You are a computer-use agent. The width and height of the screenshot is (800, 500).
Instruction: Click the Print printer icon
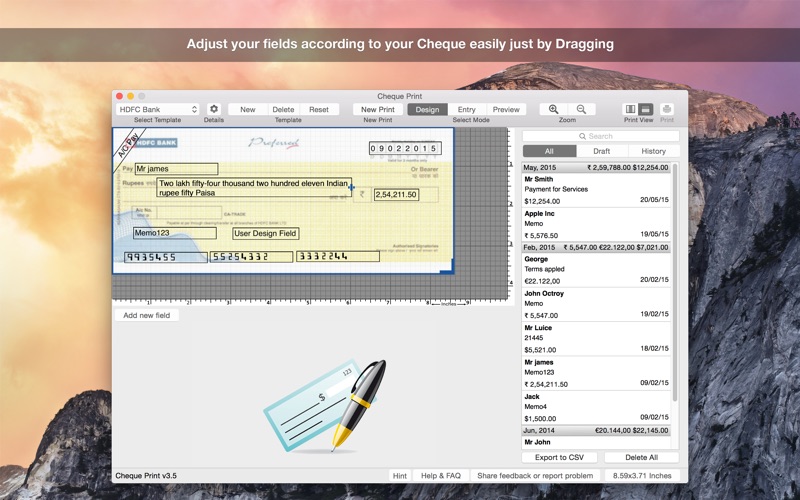point(667,109)
